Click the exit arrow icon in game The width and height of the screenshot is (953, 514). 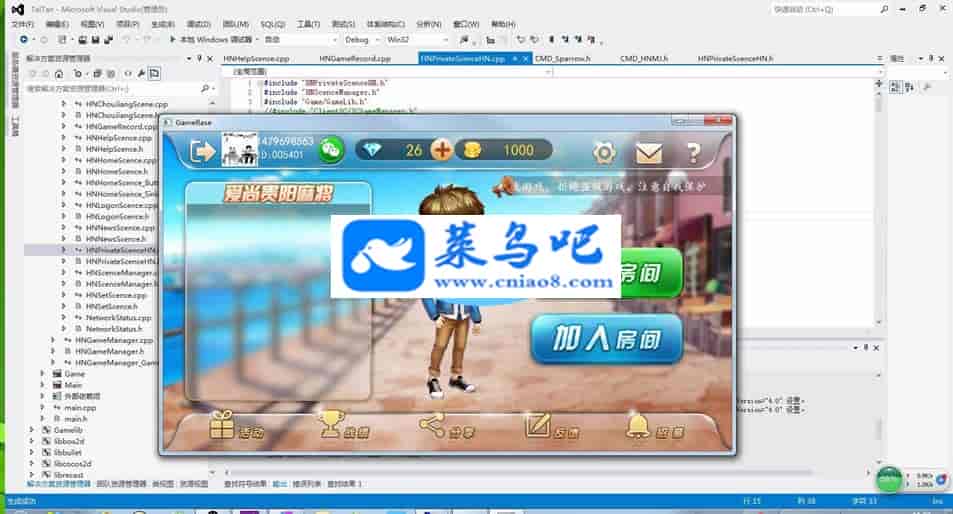click(x=202, y=150)
